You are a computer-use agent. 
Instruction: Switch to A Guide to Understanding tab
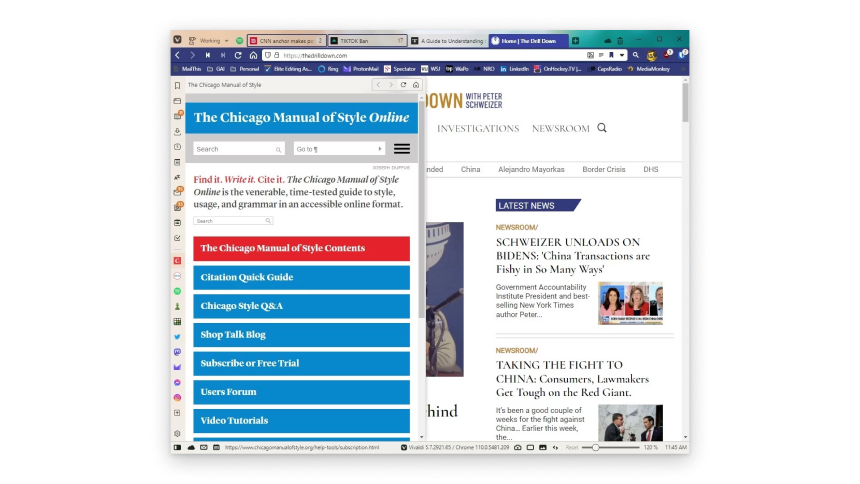448,41
